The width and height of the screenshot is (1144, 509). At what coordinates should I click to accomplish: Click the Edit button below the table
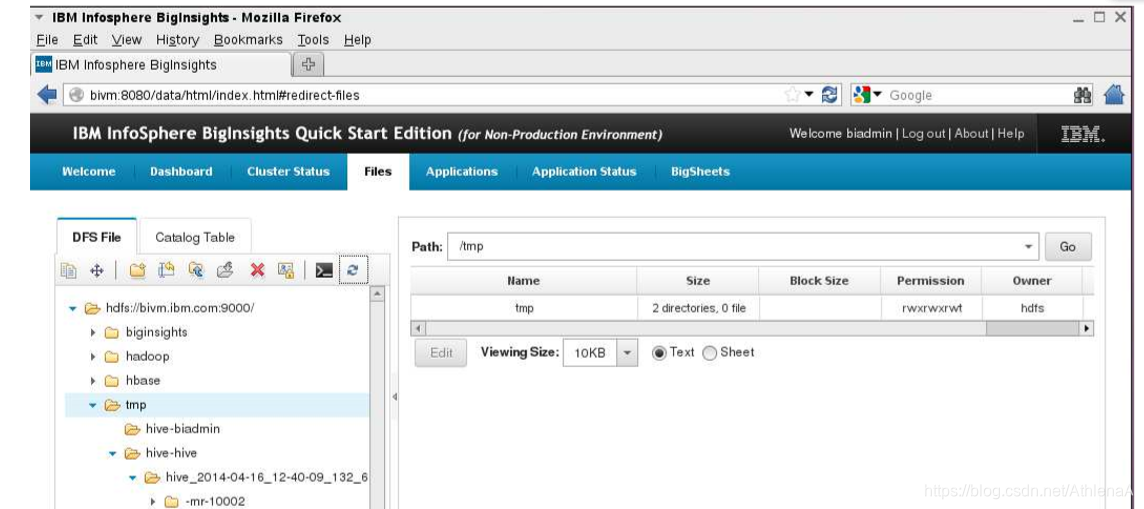coord(441,353)
